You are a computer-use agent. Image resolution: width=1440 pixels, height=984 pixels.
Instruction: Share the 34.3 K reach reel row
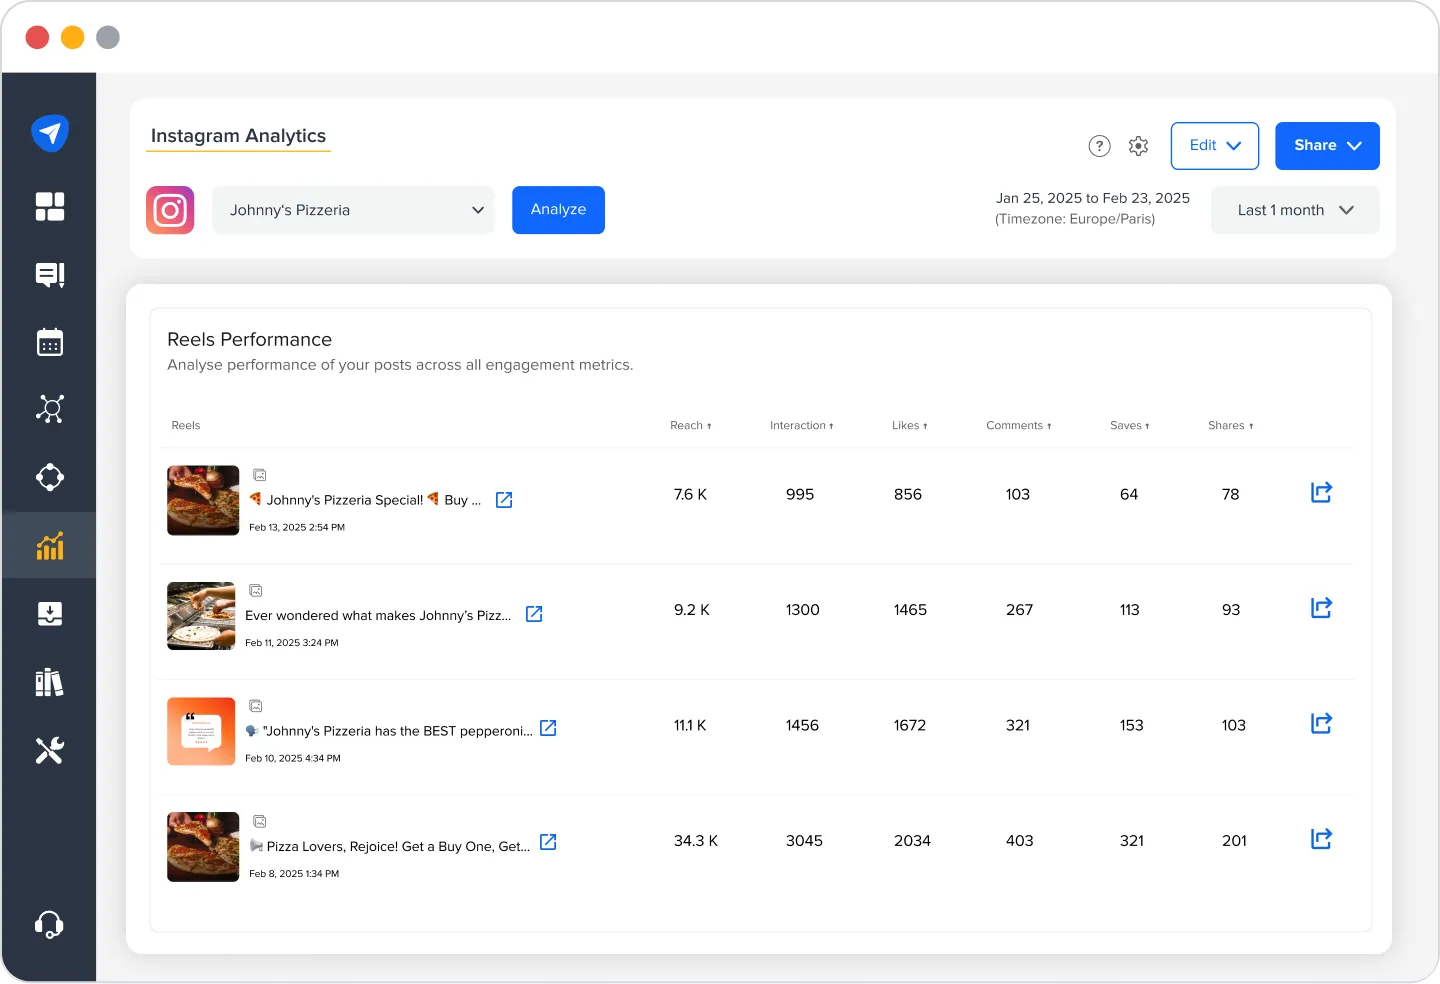(x=1321, y=839)
